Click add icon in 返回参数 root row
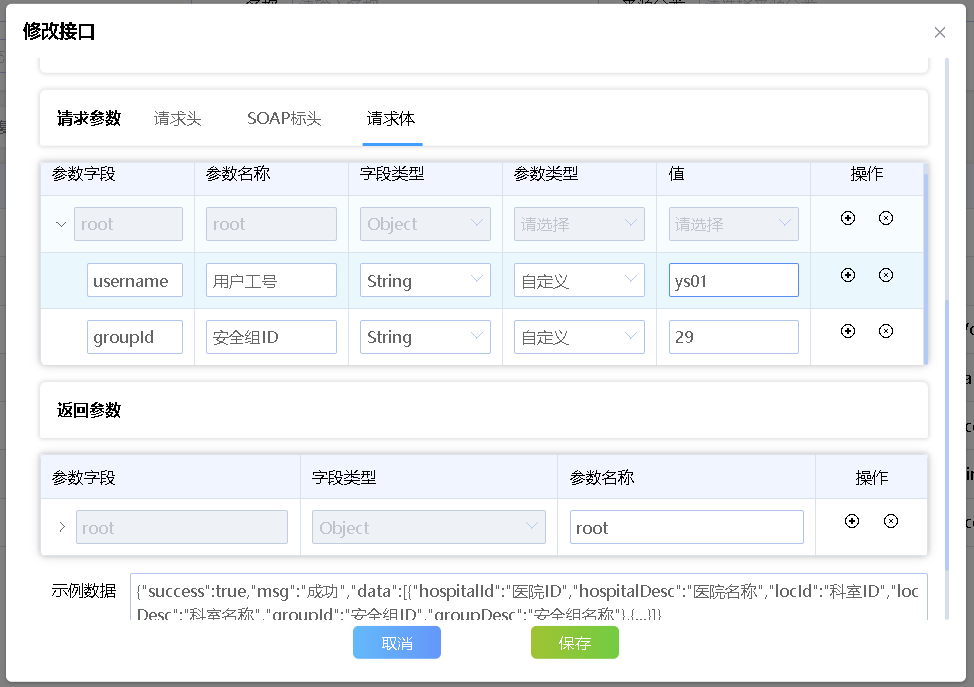Image resolution: width=974 pixels, height=687 pixels. tap(851, 520)
